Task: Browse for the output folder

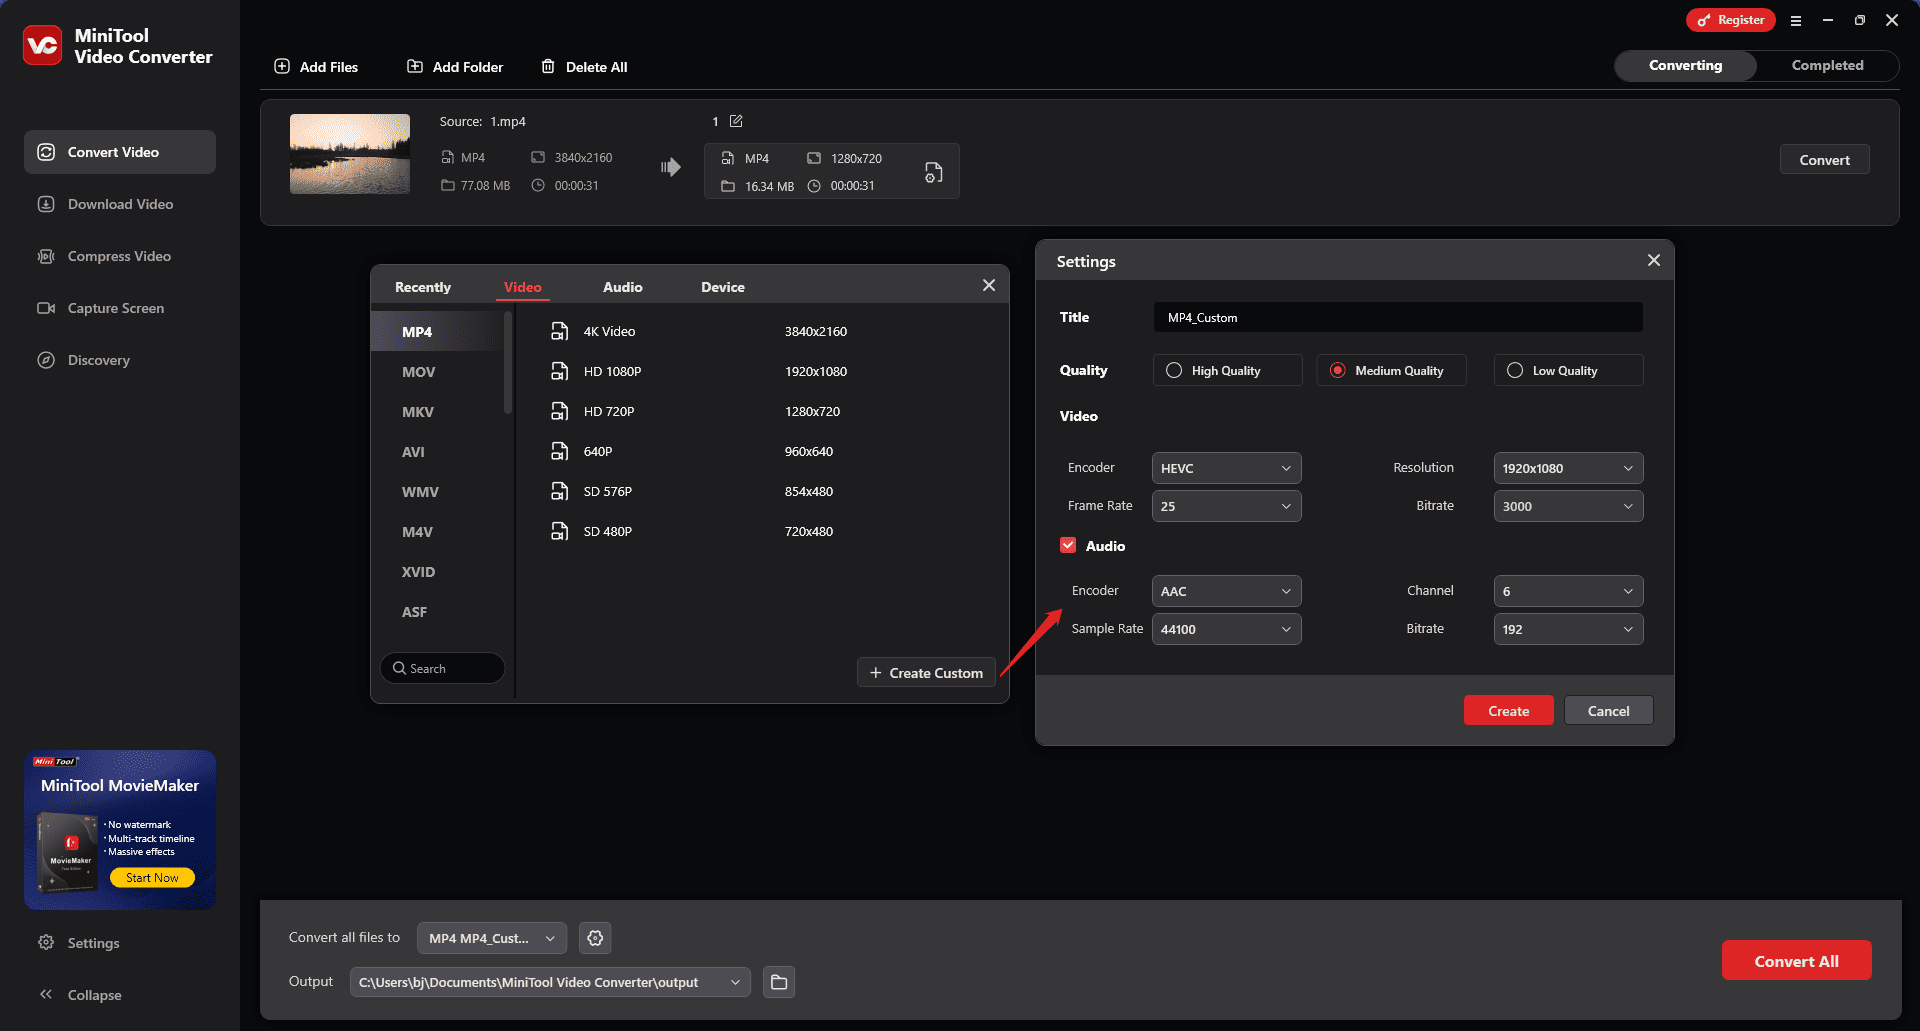Action: pyautogui.click(x=779, y=982)
